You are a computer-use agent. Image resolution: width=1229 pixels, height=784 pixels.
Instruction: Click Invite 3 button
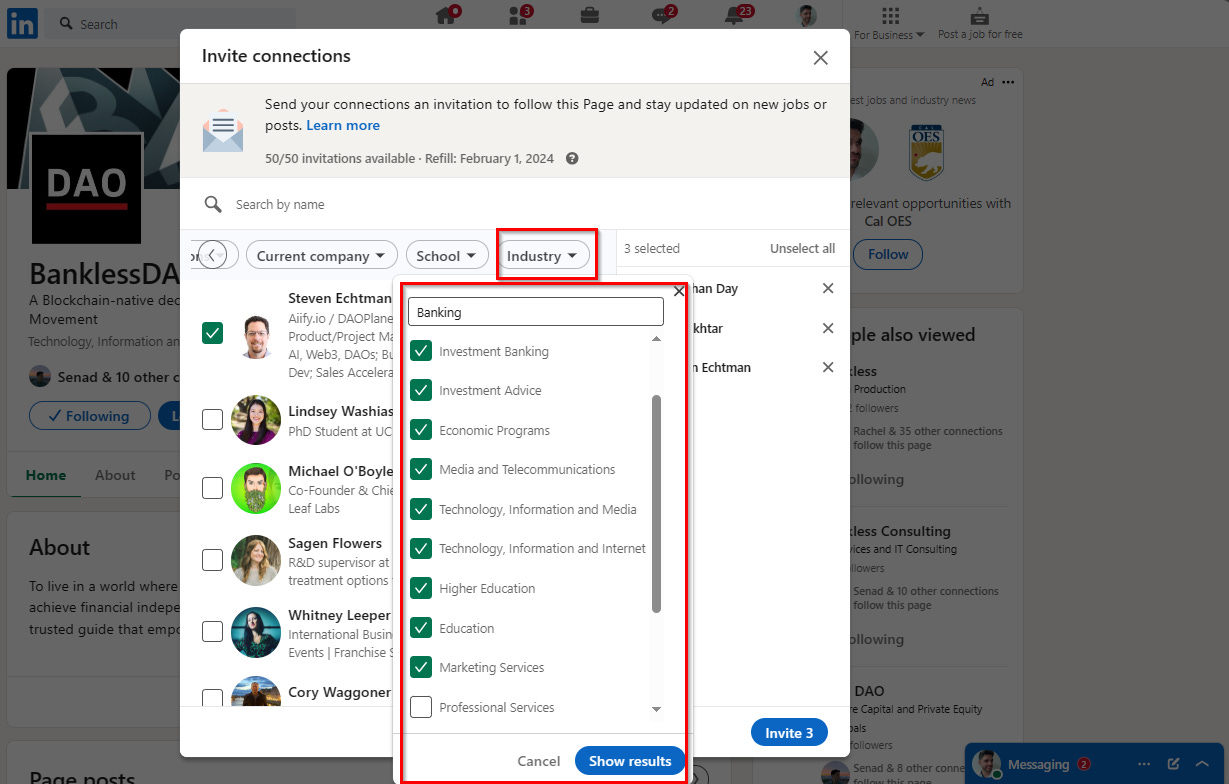coord(789,733)
